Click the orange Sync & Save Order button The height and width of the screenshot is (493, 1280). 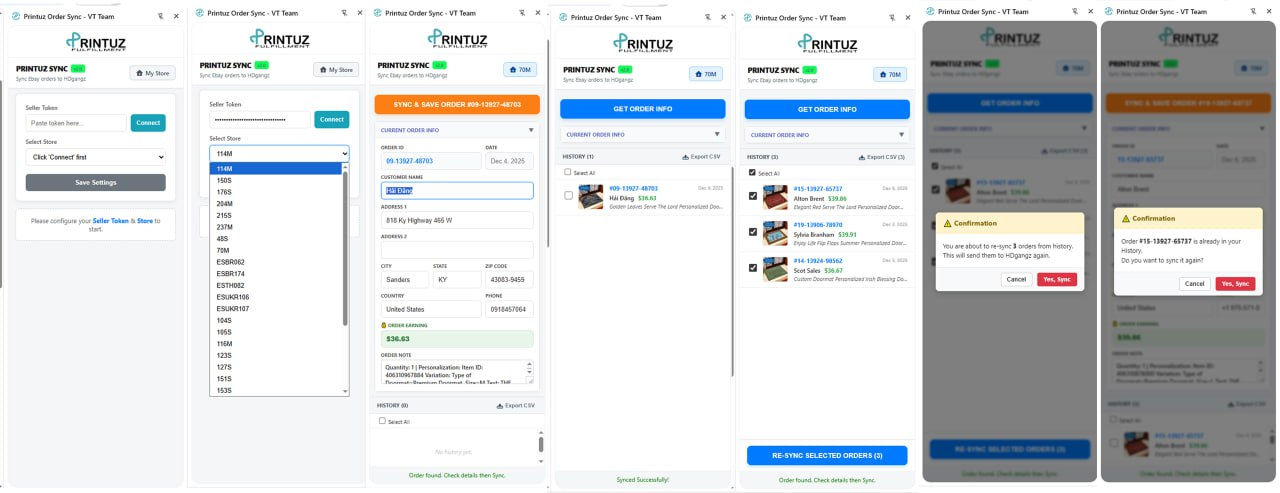pyautogui.click(x=456, y=104)
